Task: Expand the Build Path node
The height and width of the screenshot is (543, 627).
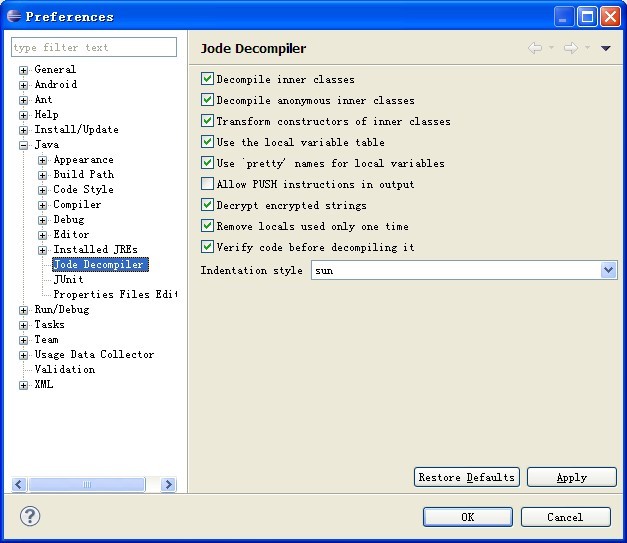Action: [42, 175]
